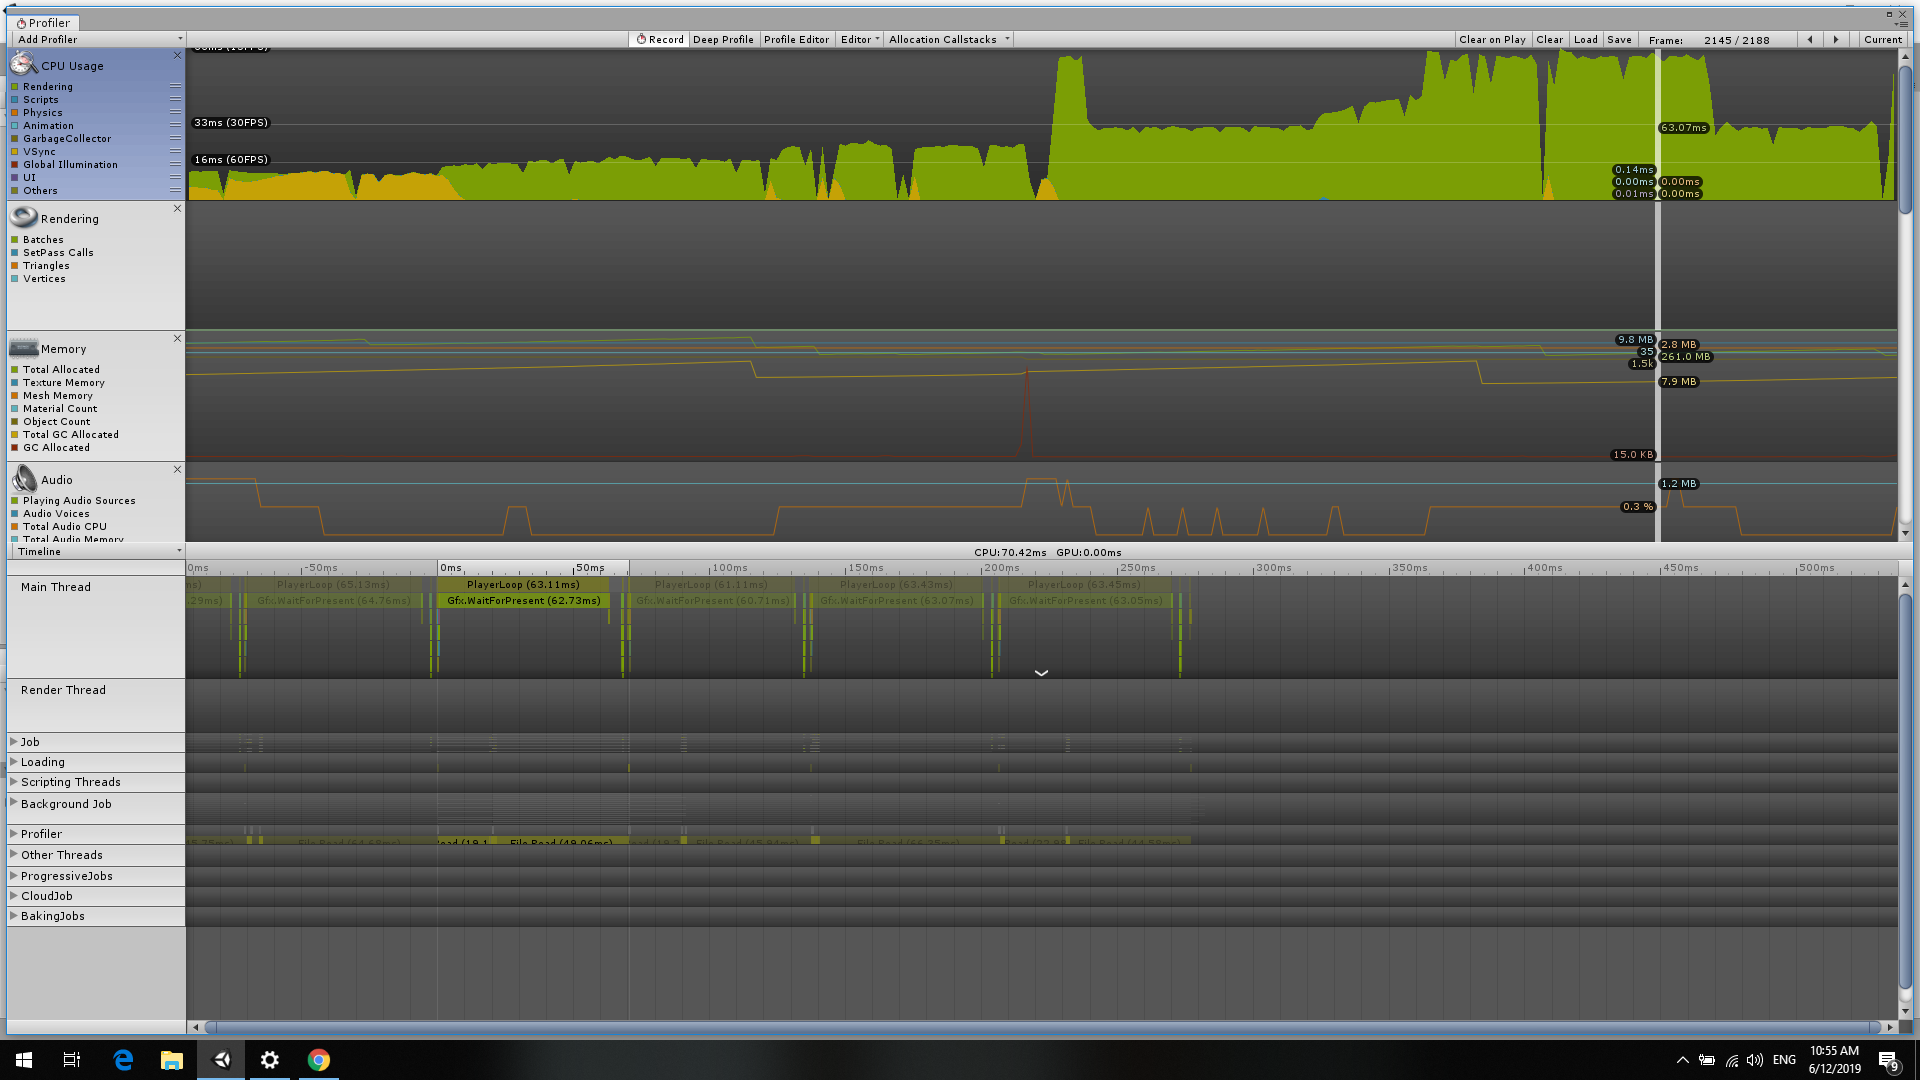Open Chrome from the taskbar
Screen dimensions: 1920x1080
(318, 1060)
